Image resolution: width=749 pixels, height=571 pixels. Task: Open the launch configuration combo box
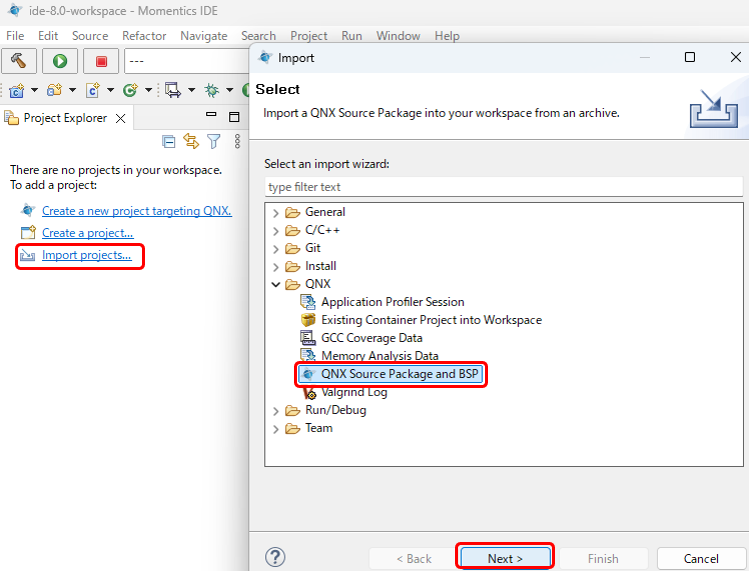click(x=186, y=61)
